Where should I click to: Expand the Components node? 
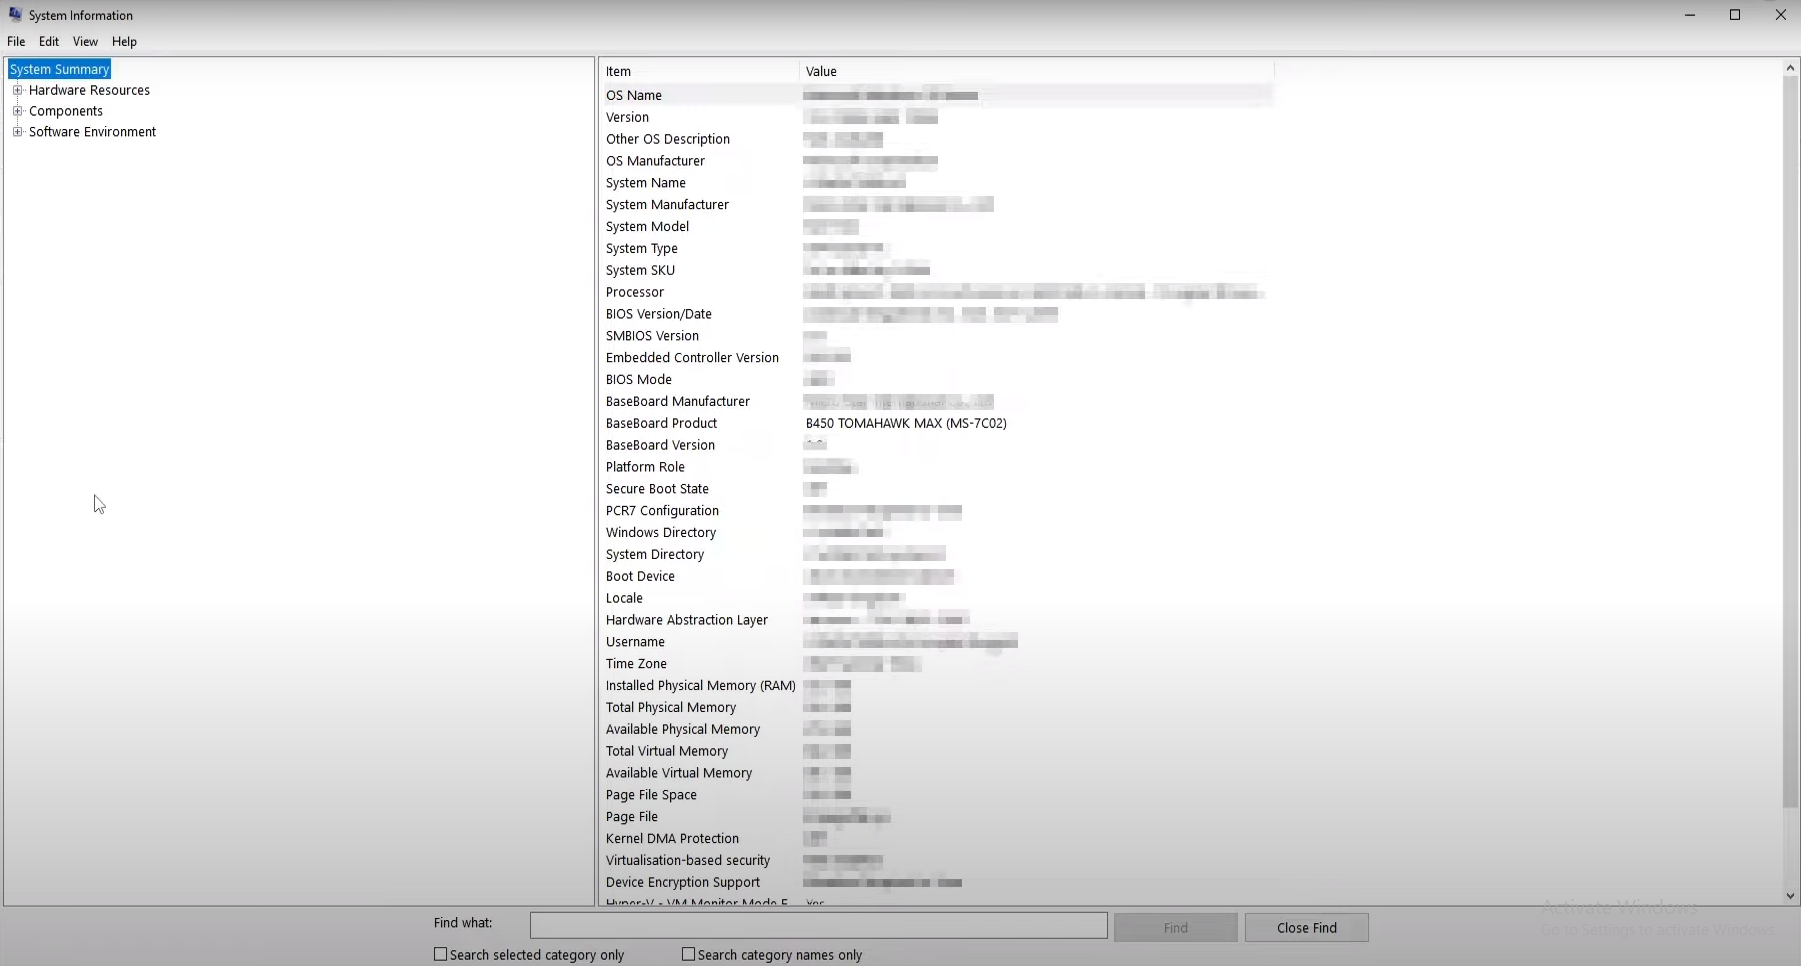17,111
